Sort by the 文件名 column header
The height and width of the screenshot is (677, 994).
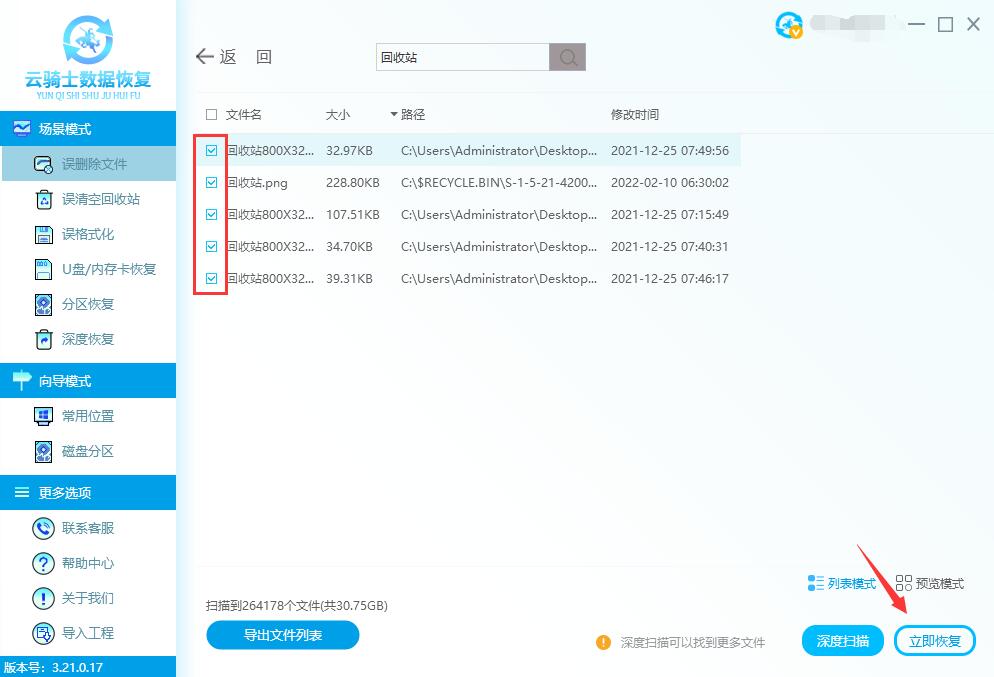[243, 115]
